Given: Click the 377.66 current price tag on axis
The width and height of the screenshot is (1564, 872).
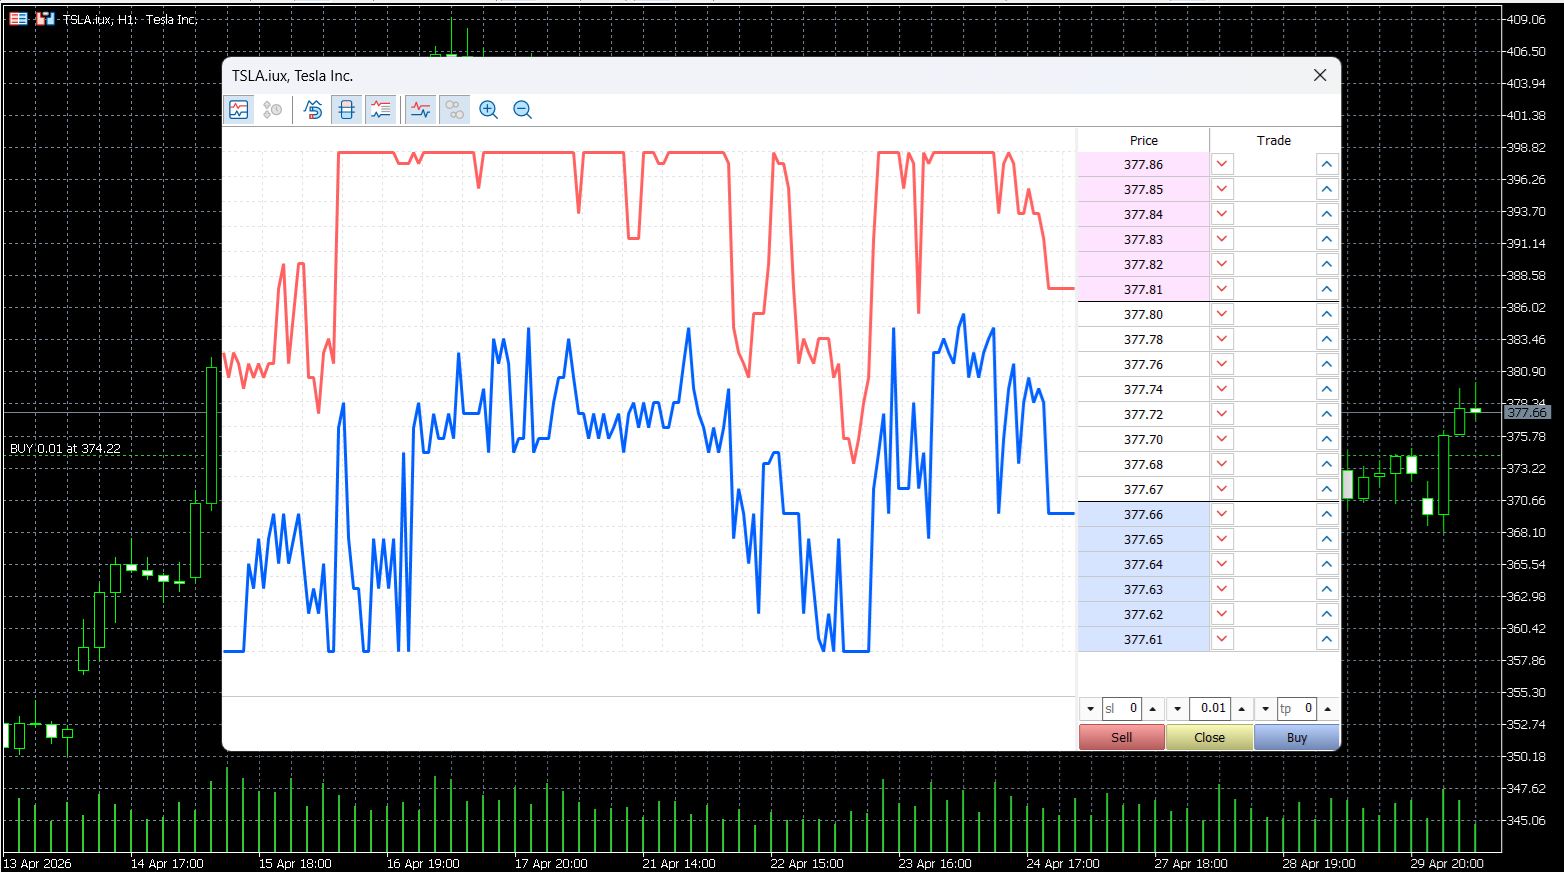Looking at the screenshot, I should point(1527,412).
